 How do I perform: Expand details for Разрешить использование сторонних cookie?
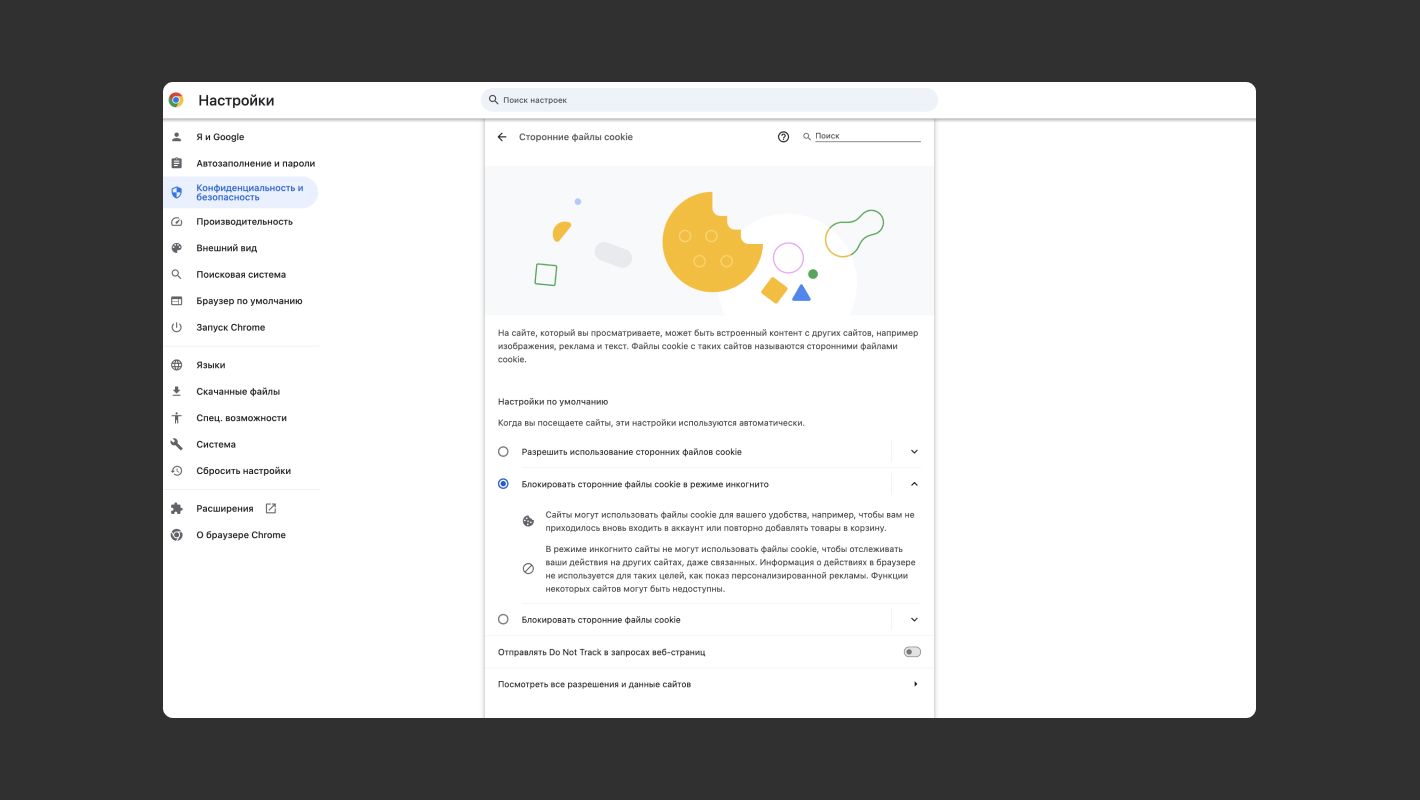click(913, 451)
